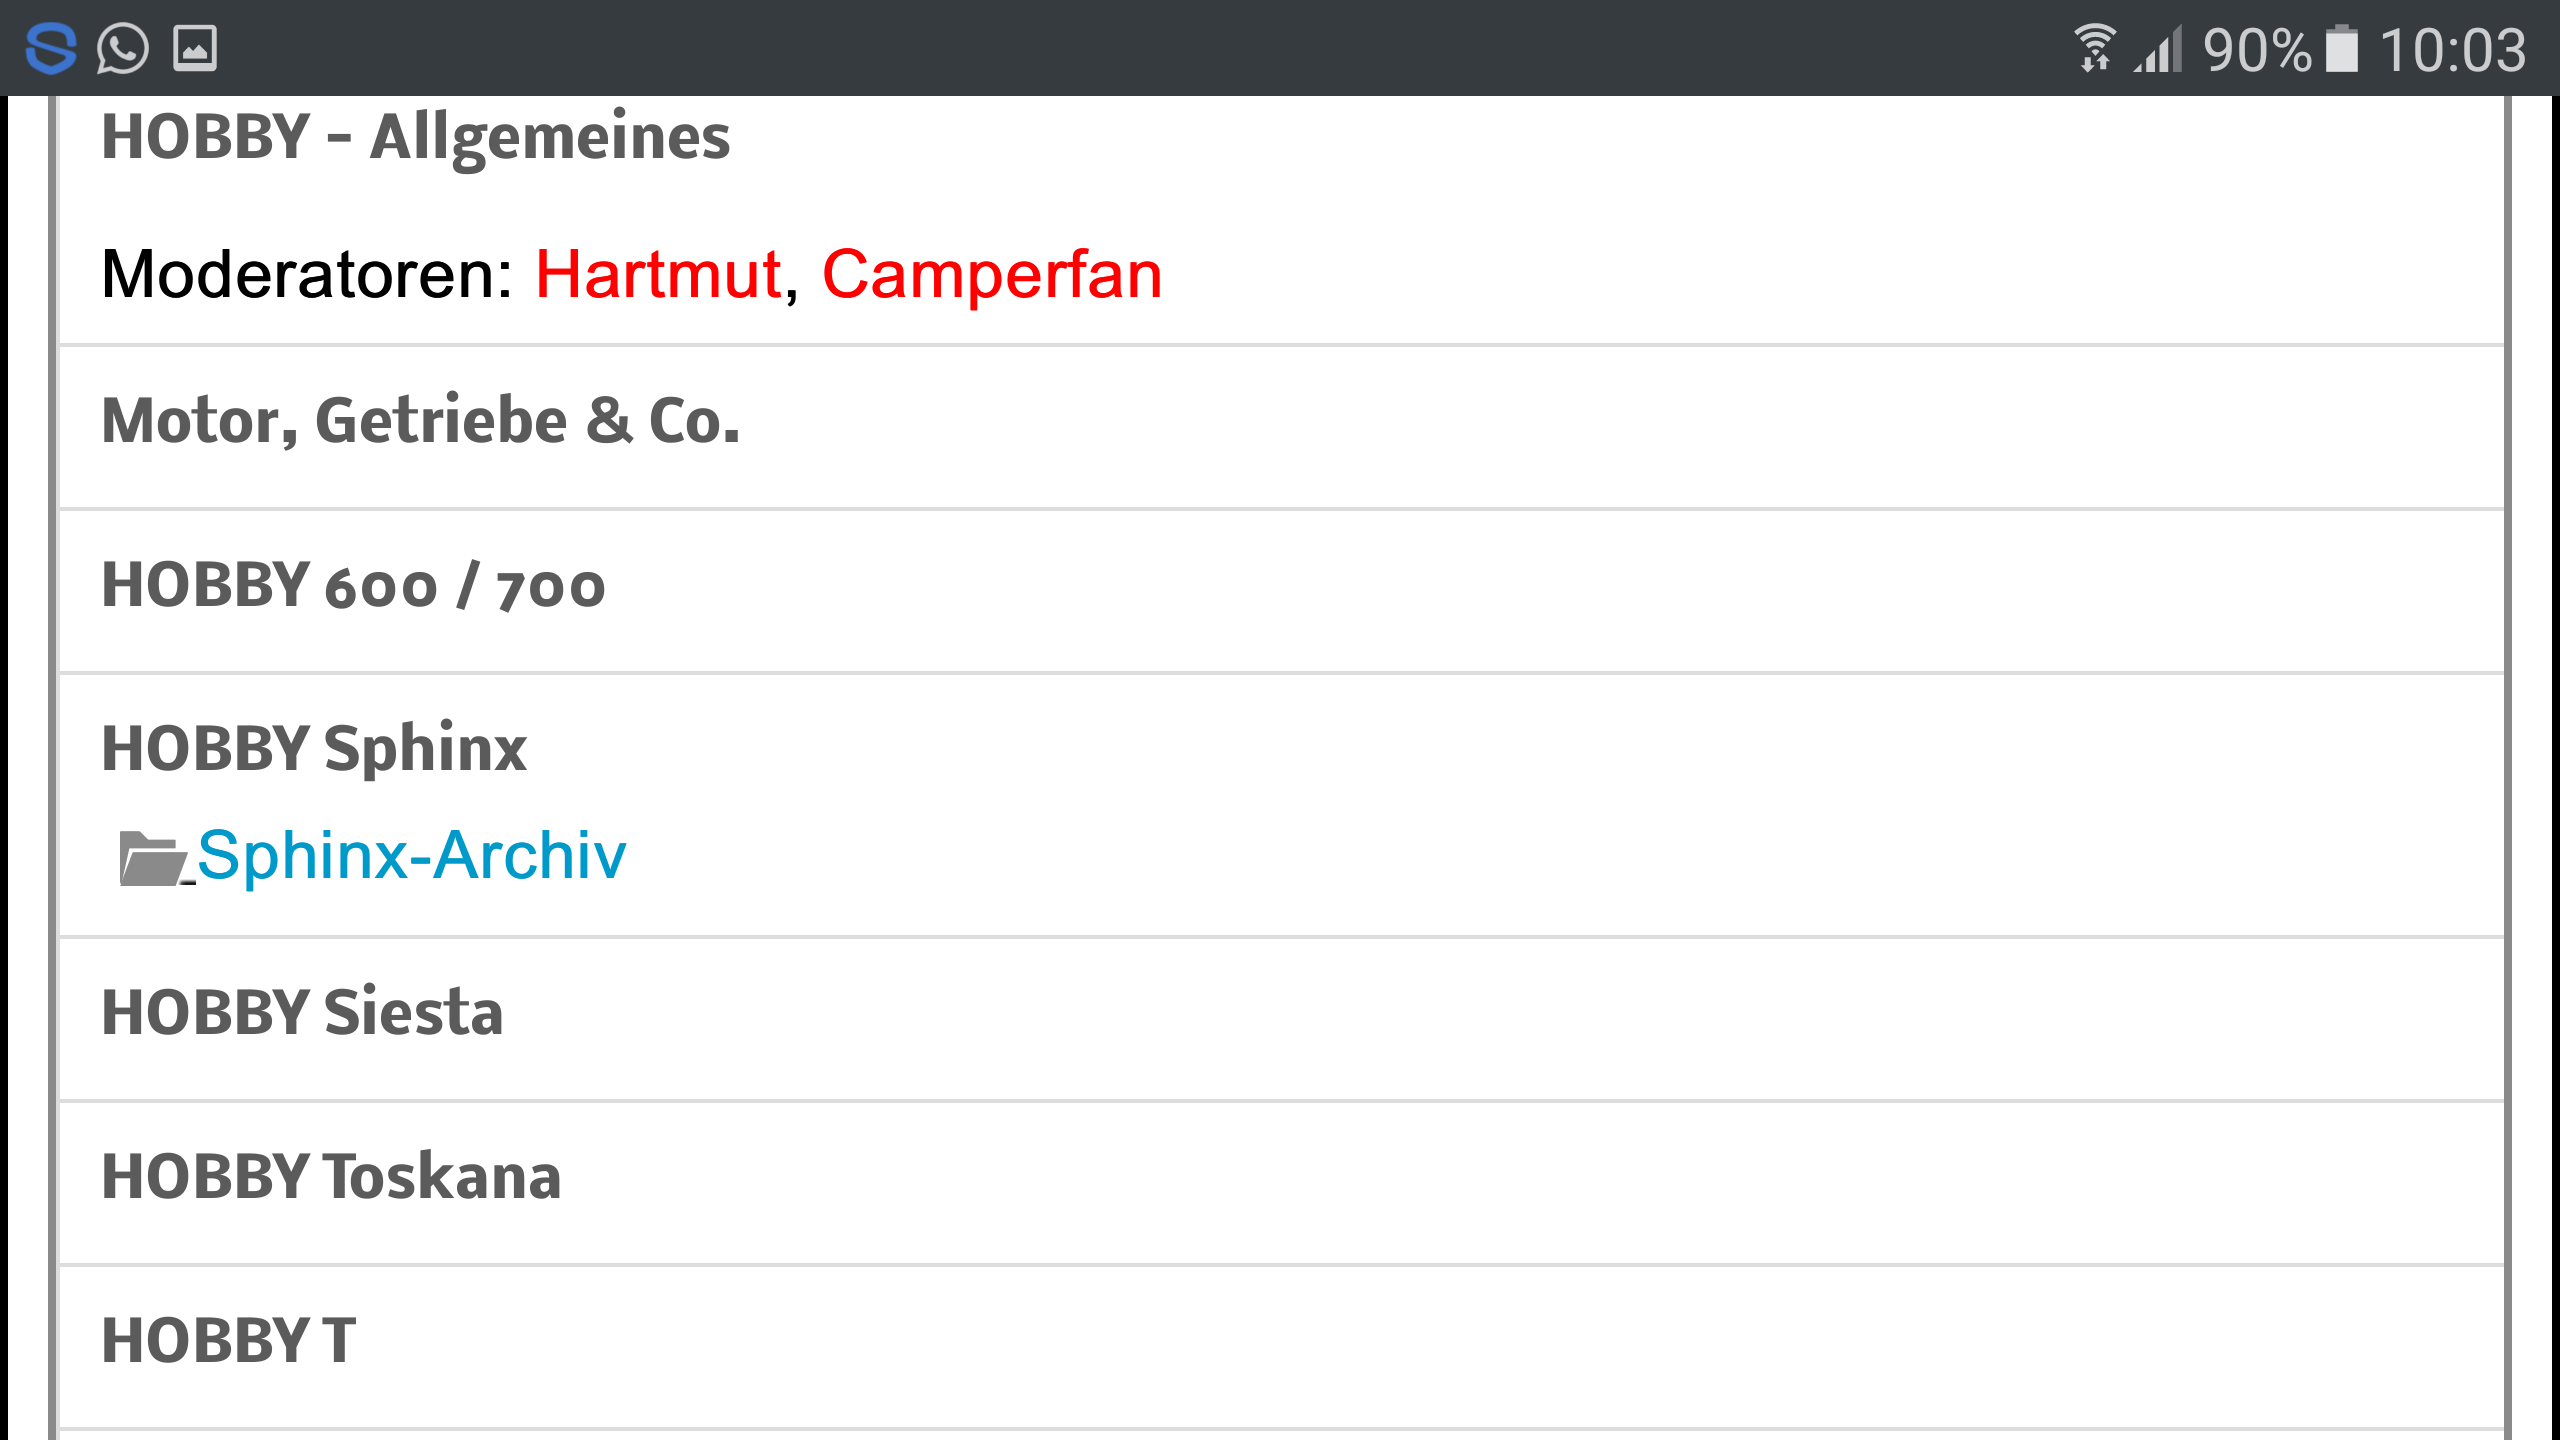Tap the Wi-Fi status icon

point(2094,48)
